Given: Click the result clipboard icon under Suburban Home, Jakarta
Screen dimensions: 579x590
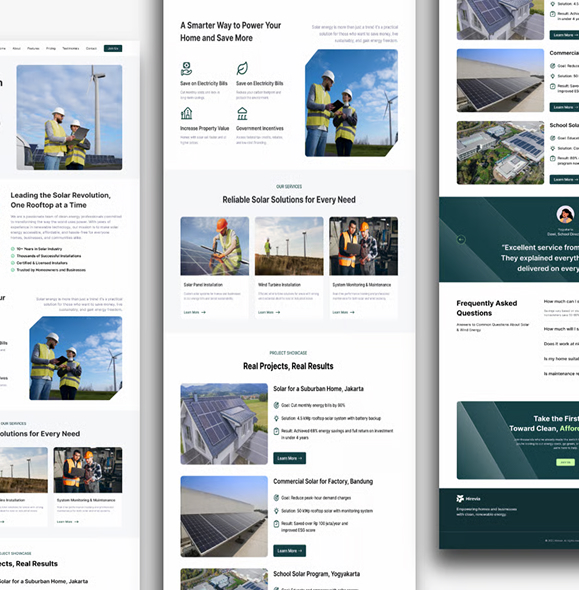Looking at the screenshot, I should click(x=276, y=431).
